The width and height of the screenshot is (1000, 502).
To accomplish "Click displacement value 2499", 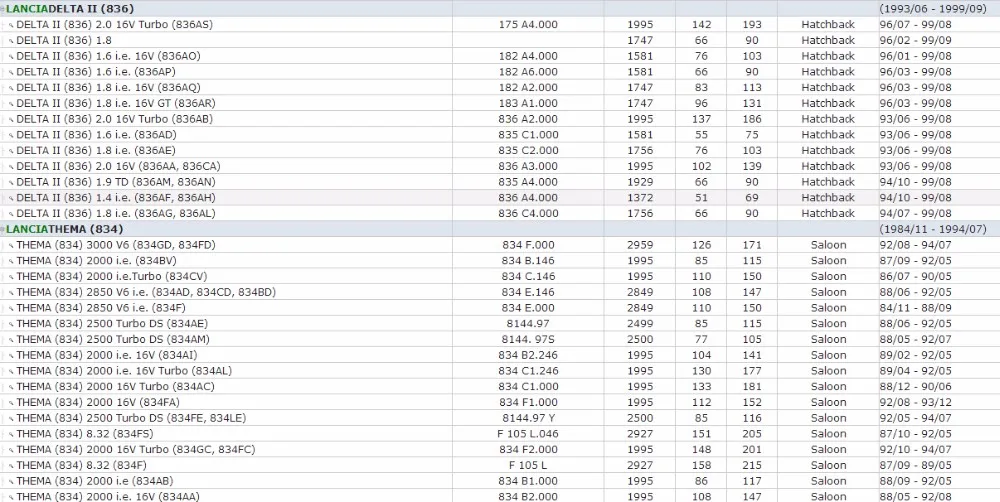I will pyautogui.click(x=640, y=323).
